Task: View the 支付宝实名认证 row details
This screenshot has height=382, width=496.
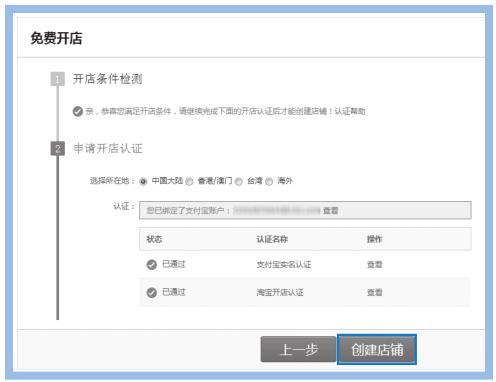Action: [x=375, y=265]
